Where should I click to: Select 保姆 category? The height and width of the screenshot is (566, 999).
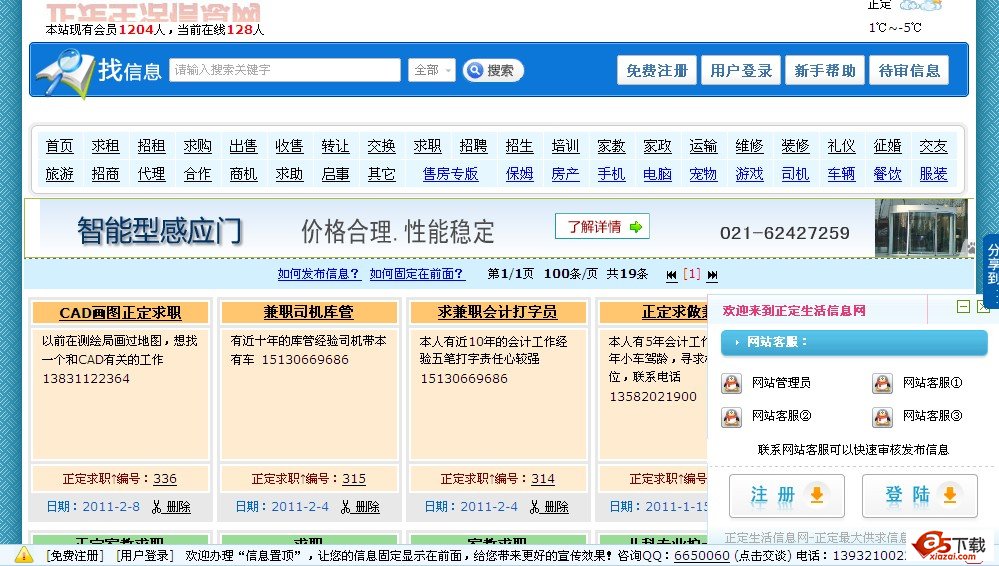[520, 174]
